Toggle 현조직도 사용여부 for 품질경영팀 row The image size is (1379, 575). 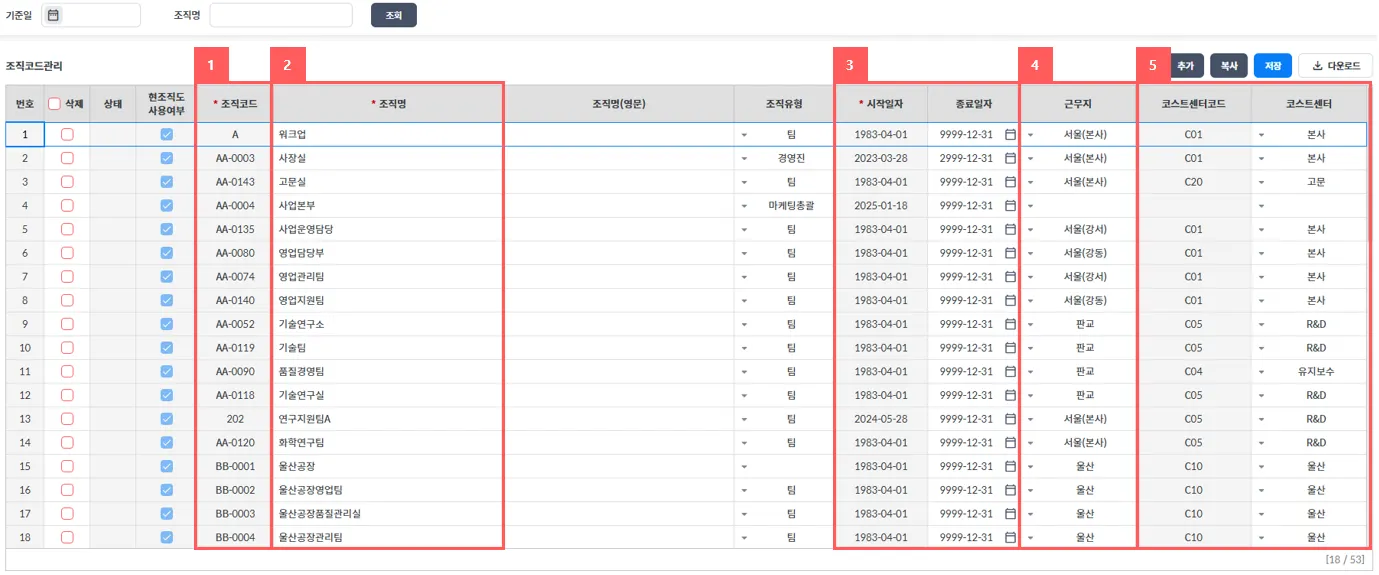pyautogui.click(x=167, y=371)
